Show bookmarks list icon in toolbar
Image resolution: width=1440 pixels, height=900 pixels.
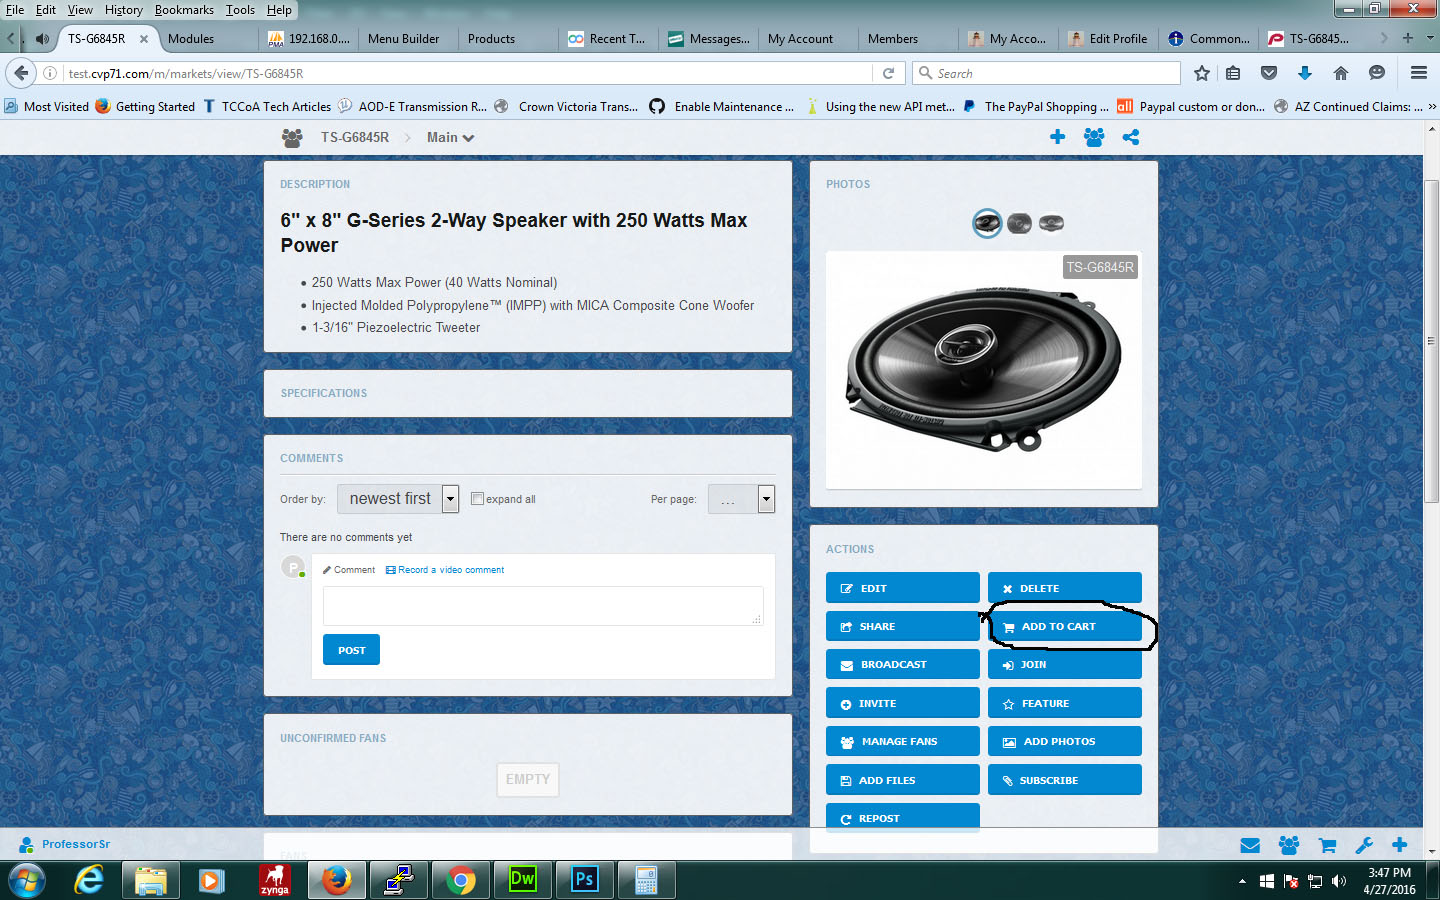click(x=1233, y=73)
